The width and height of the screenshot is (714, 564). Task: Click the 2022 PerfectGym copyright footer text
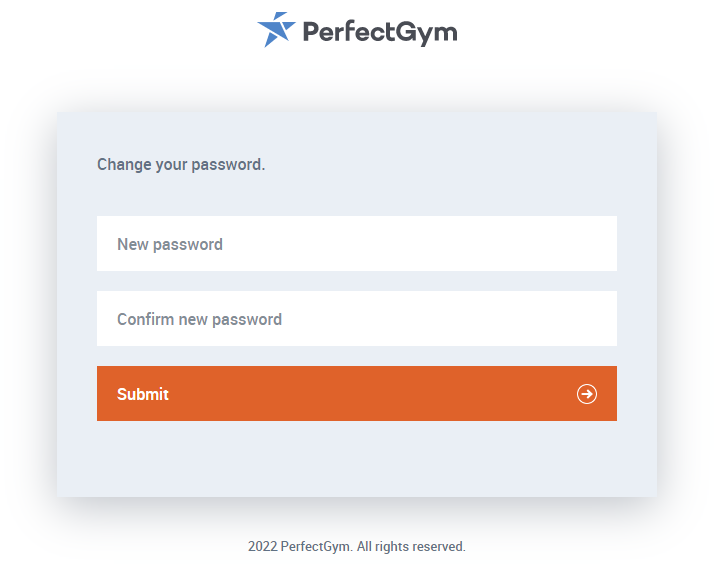pos(357,547)
